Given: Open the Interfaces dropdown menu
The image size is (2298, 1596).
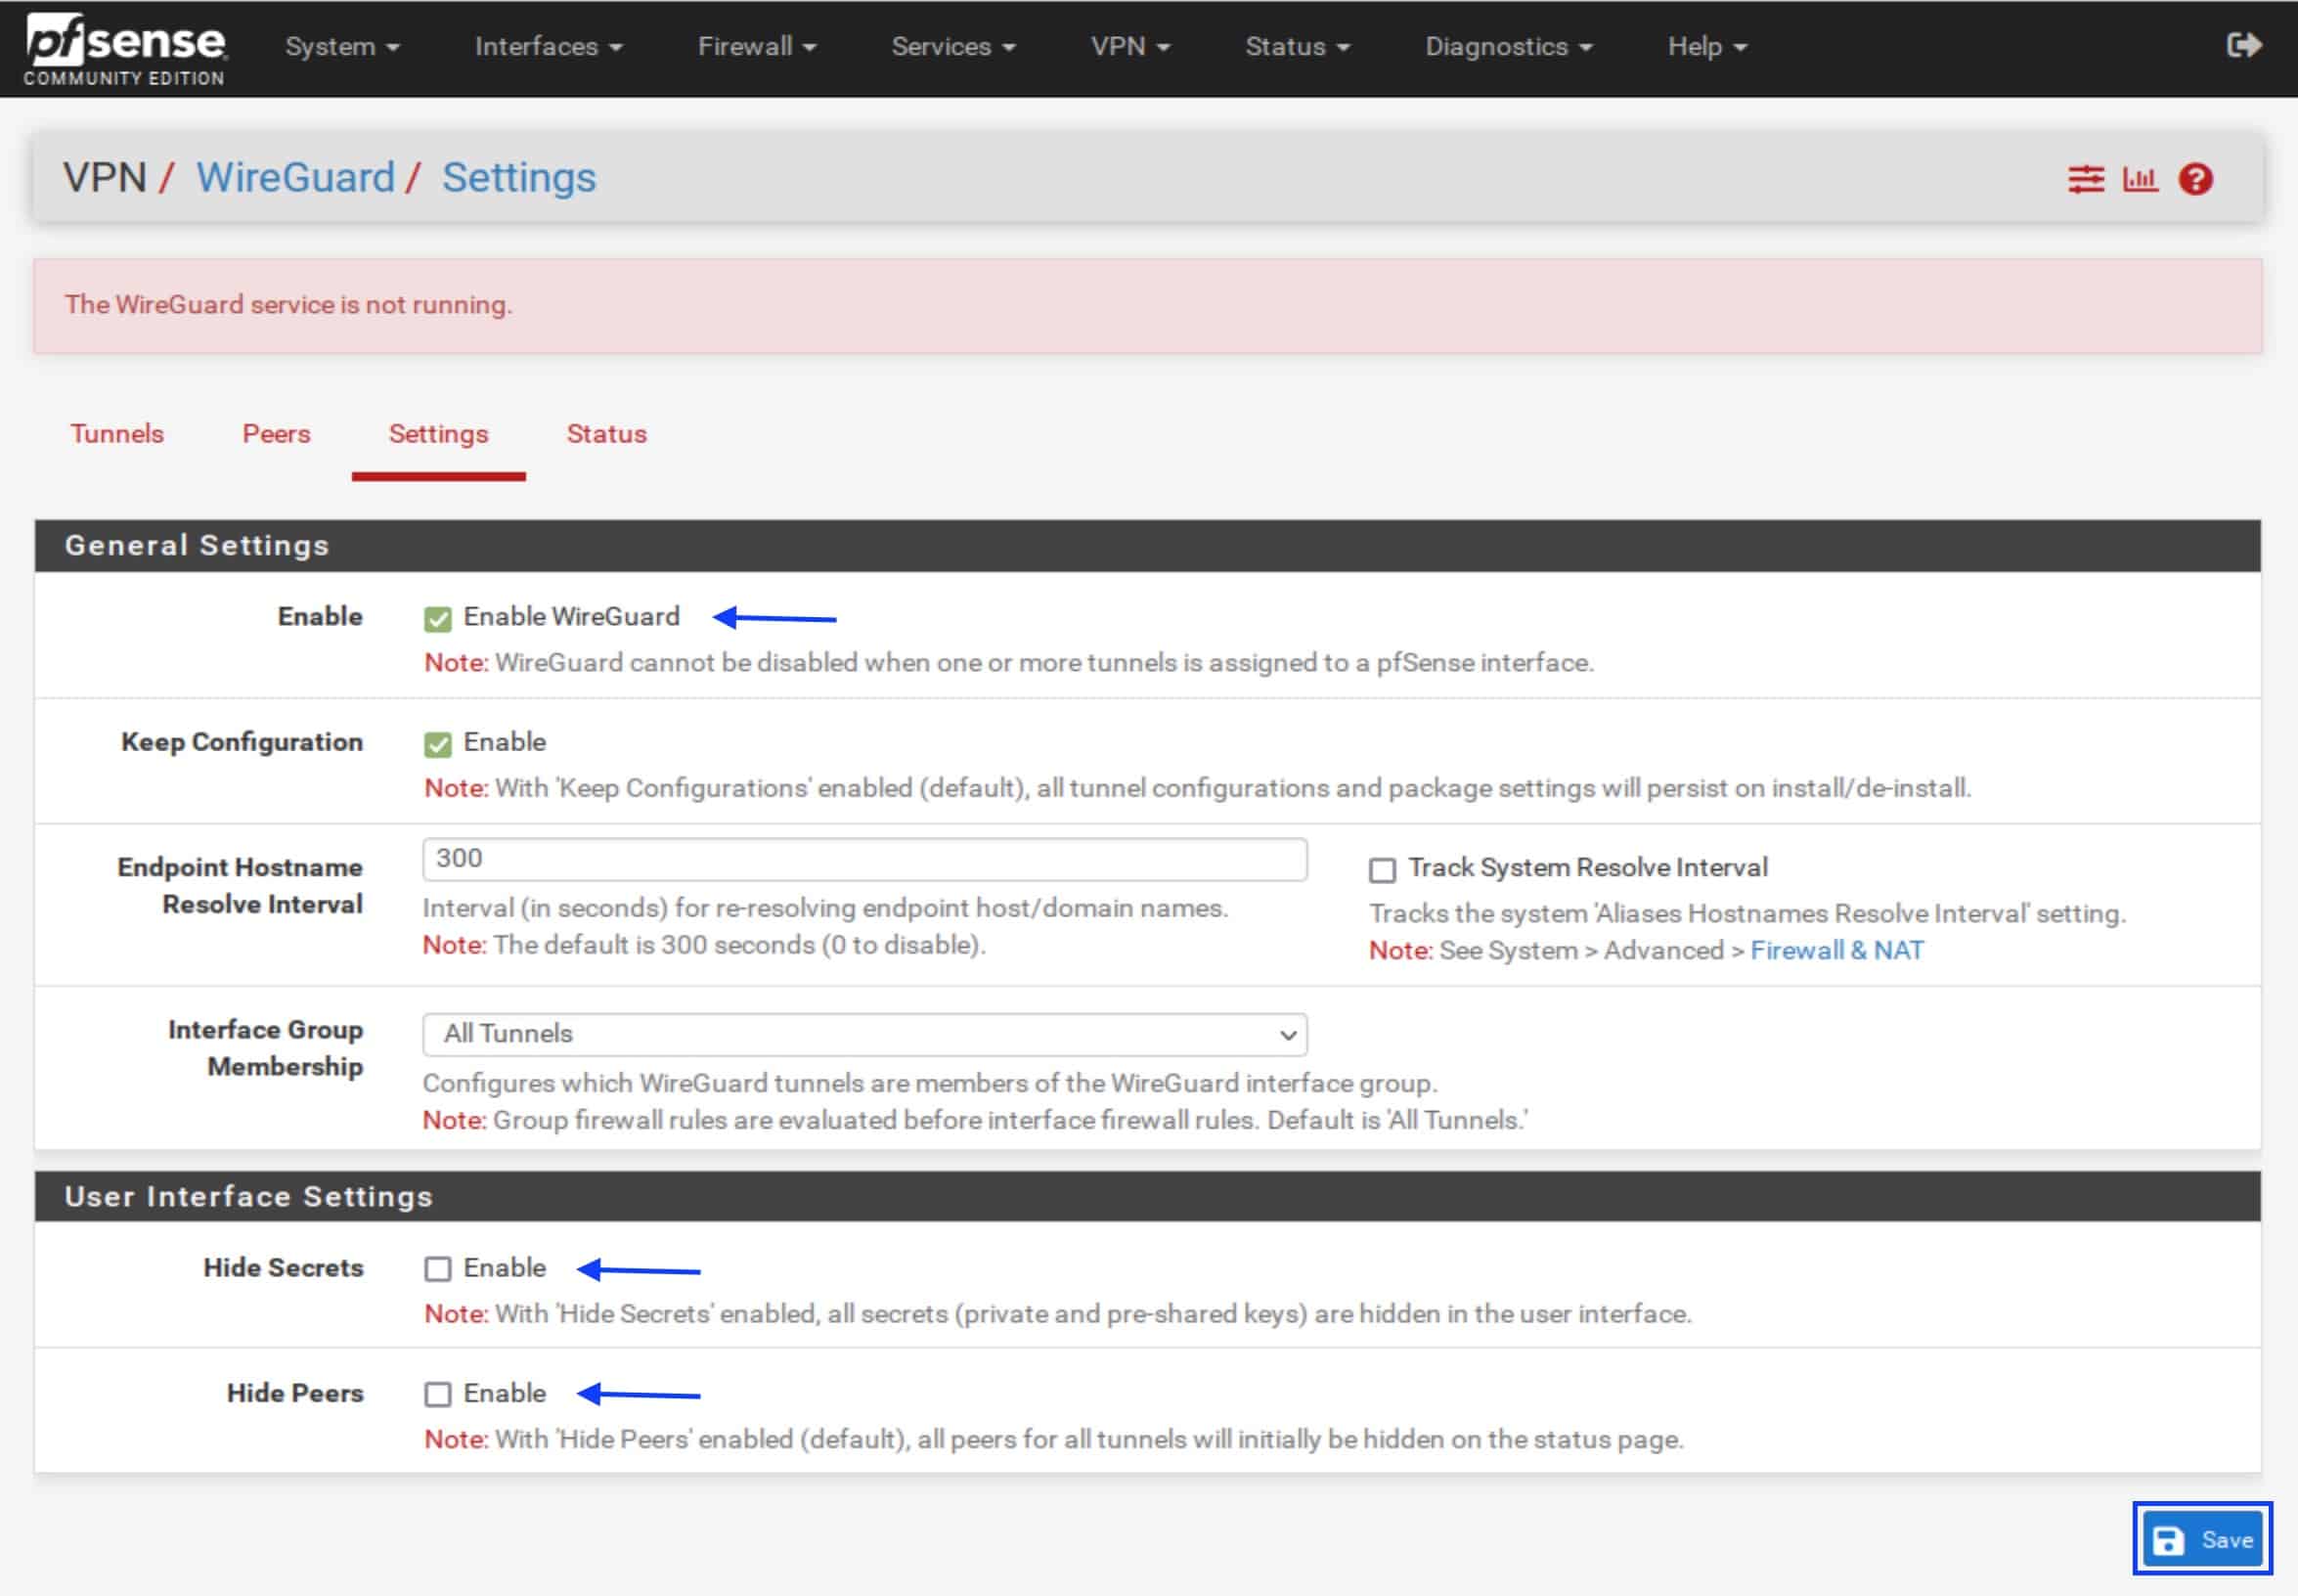Looking at the screenshot, I should tap(548, 46).
